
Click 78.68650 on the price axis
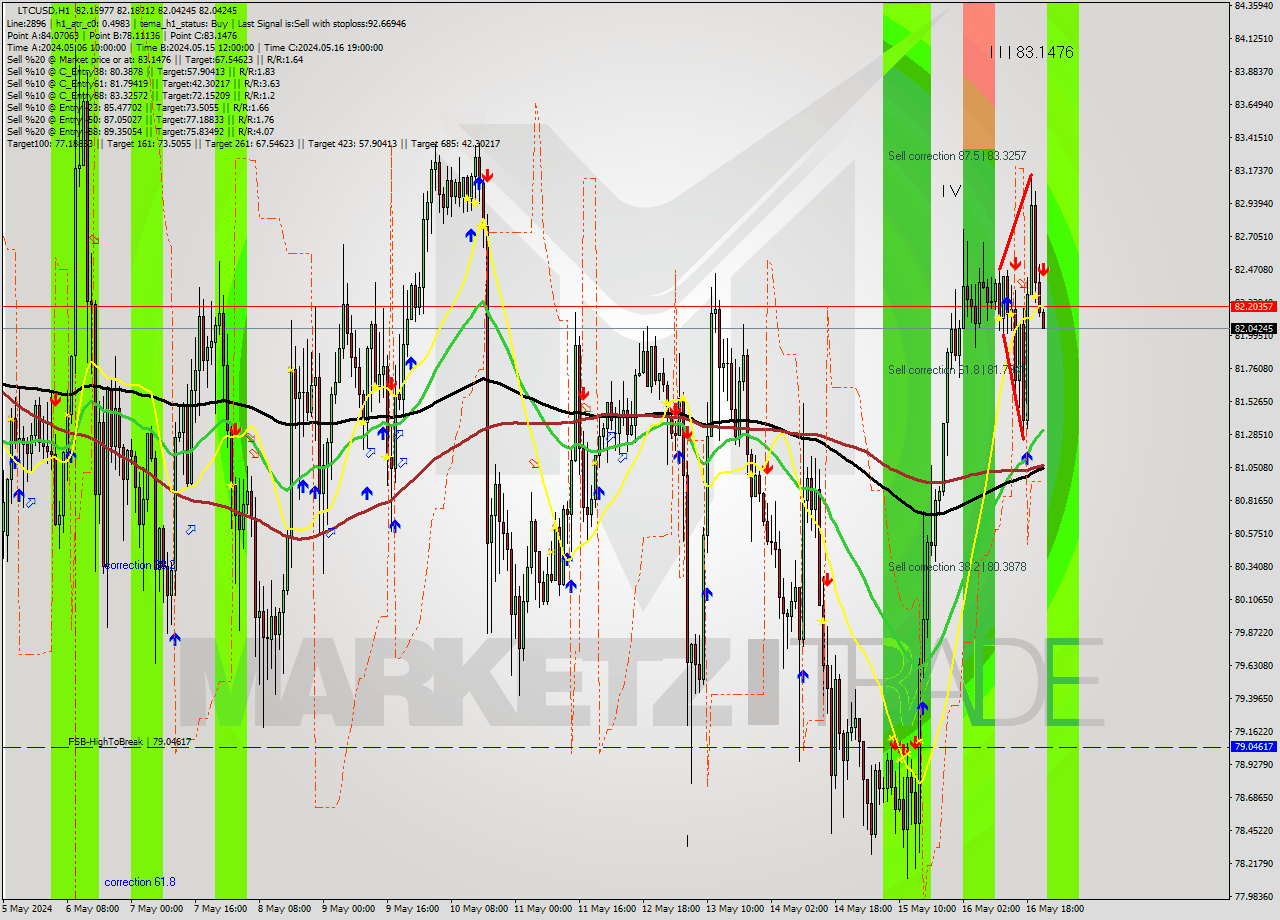(x=1254, y=798)
